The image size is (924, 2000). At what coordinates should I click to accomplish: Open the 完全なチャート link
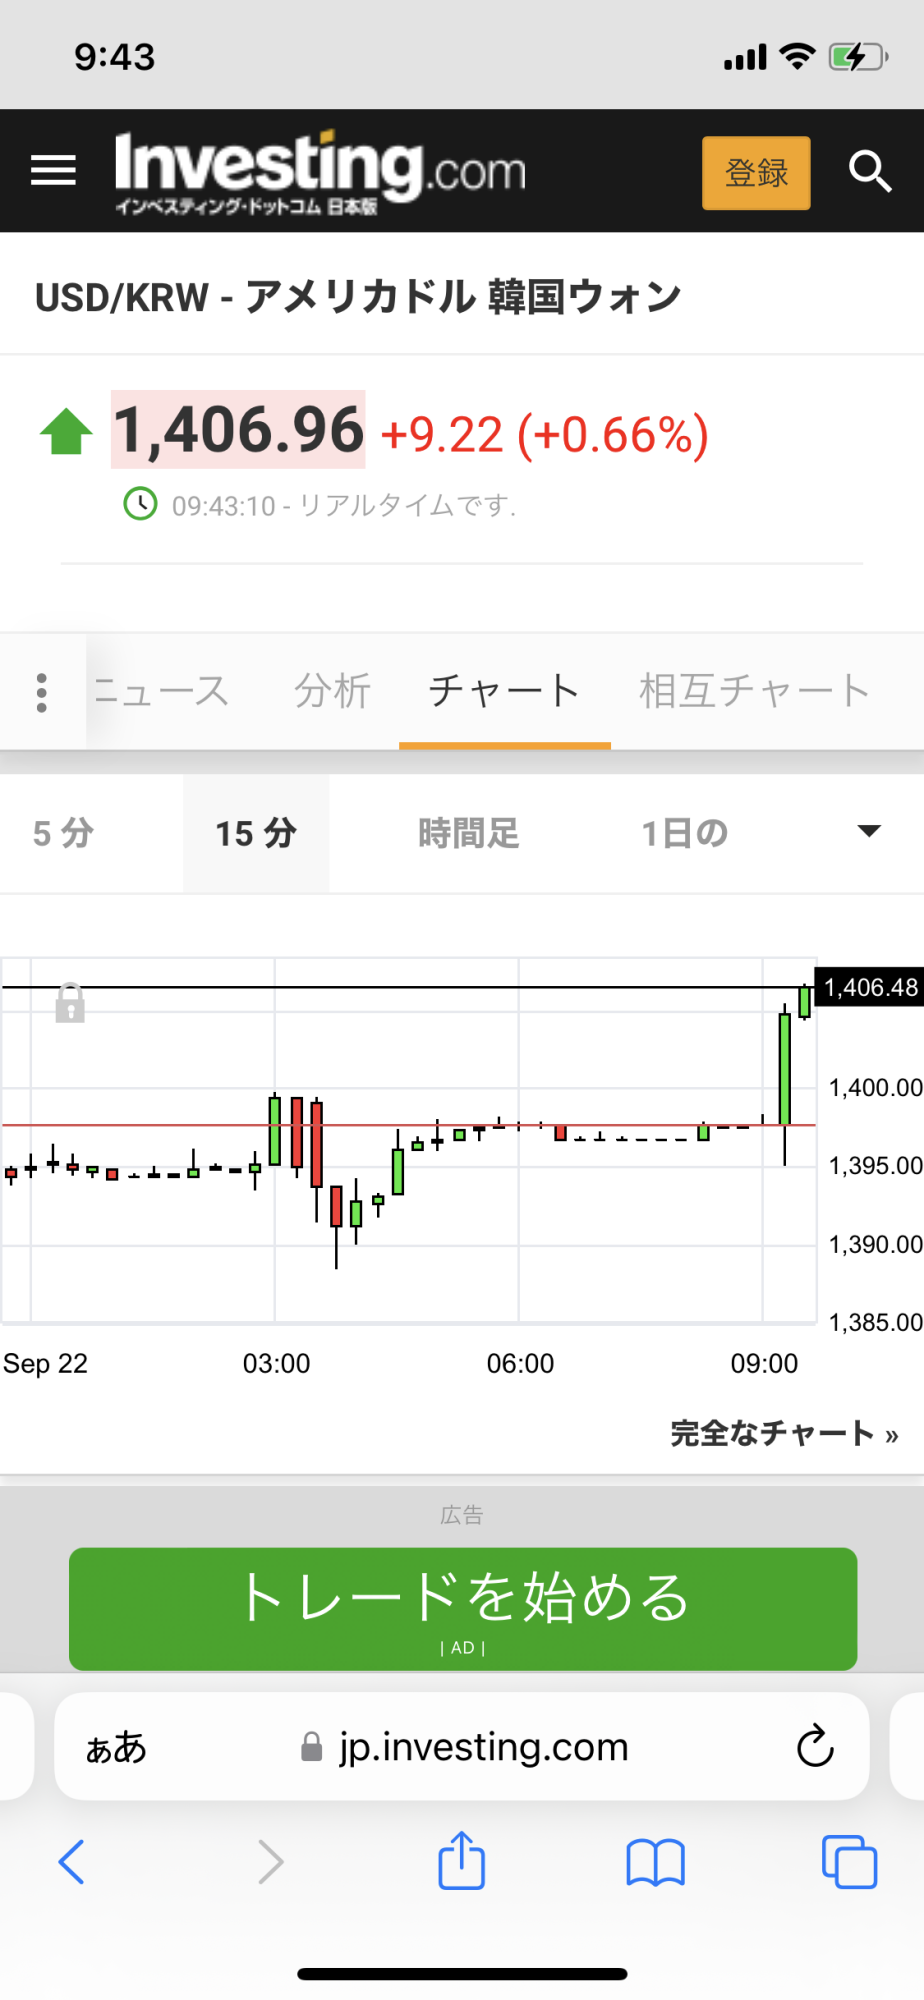coord(783,1433)
